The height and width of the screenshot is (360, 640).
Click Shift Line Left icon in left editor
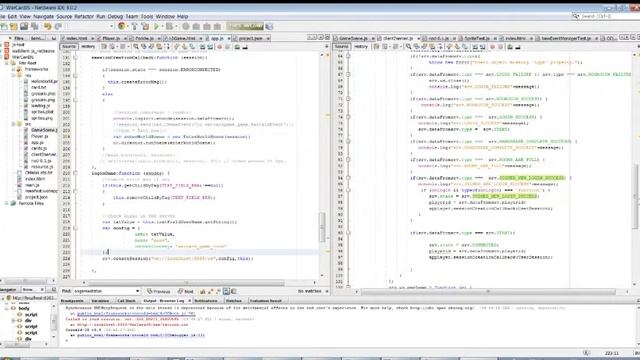202,47
